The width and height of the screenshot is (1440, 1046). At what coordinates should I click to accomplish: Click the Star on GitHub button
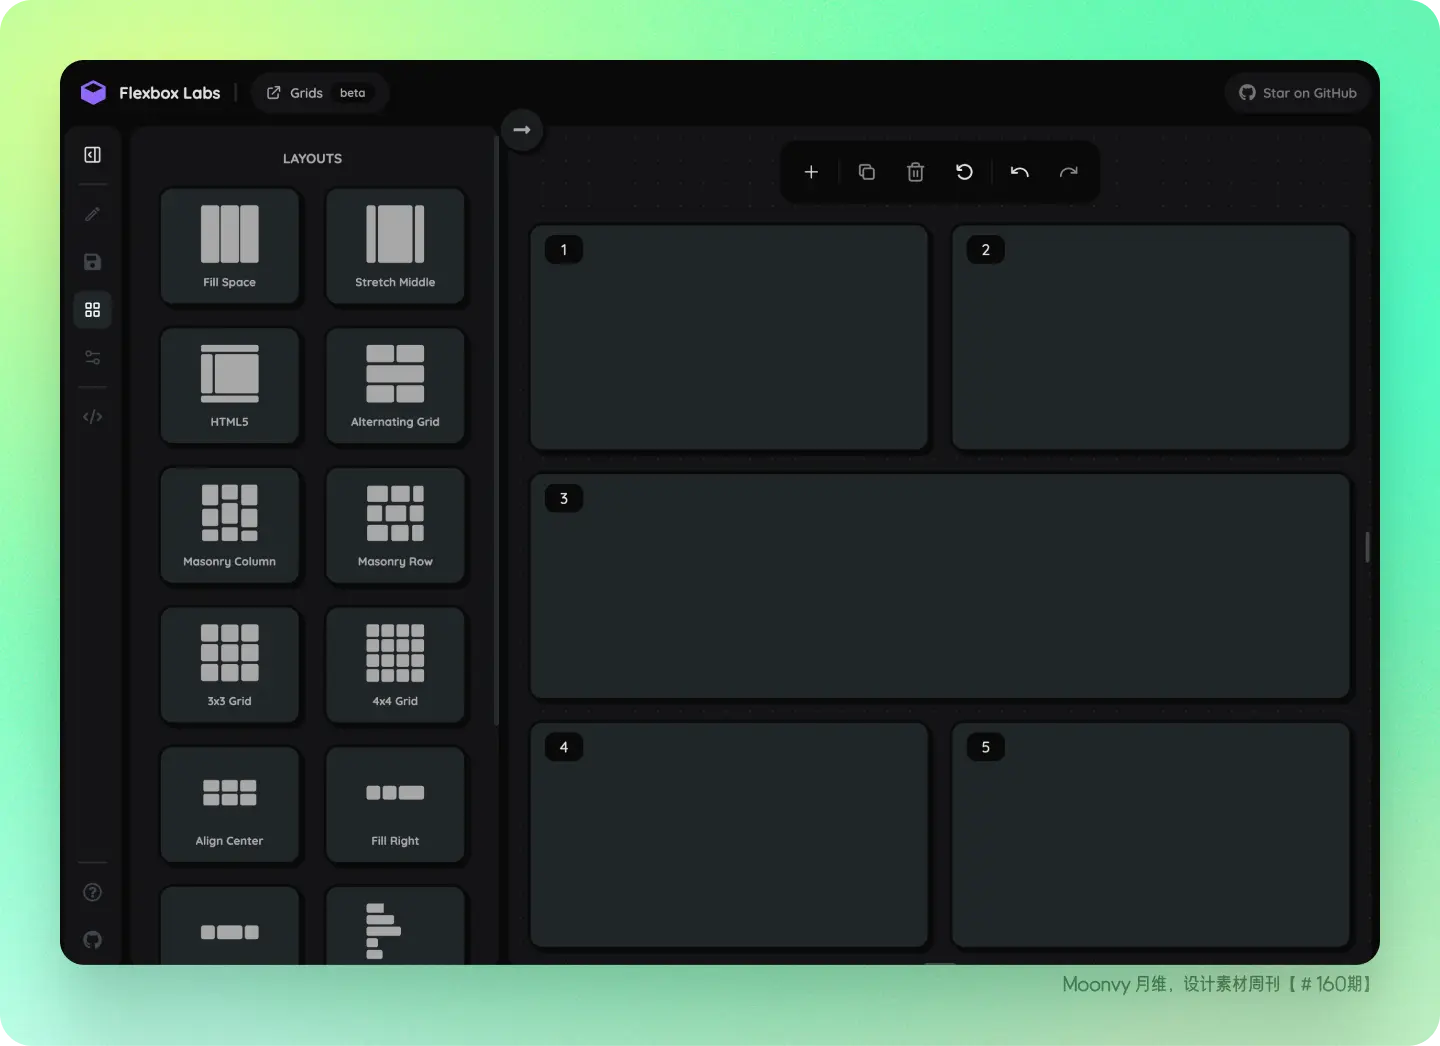click(x=1298, y=93)
